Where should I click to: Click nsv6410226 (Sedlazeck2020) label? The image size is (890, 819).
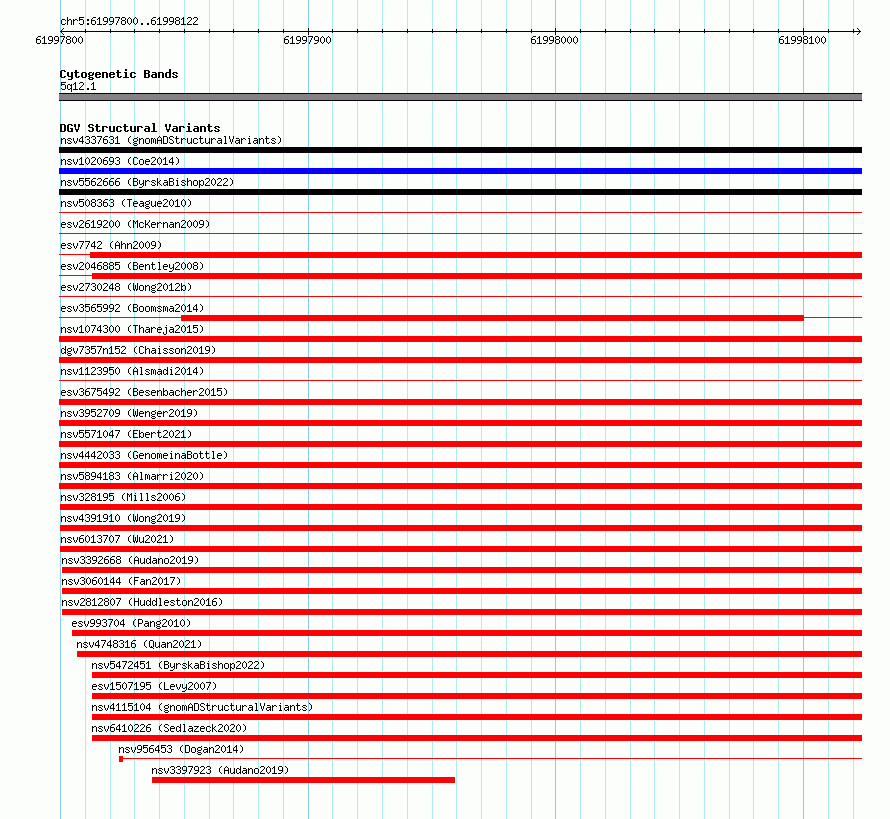pos(169,728)
